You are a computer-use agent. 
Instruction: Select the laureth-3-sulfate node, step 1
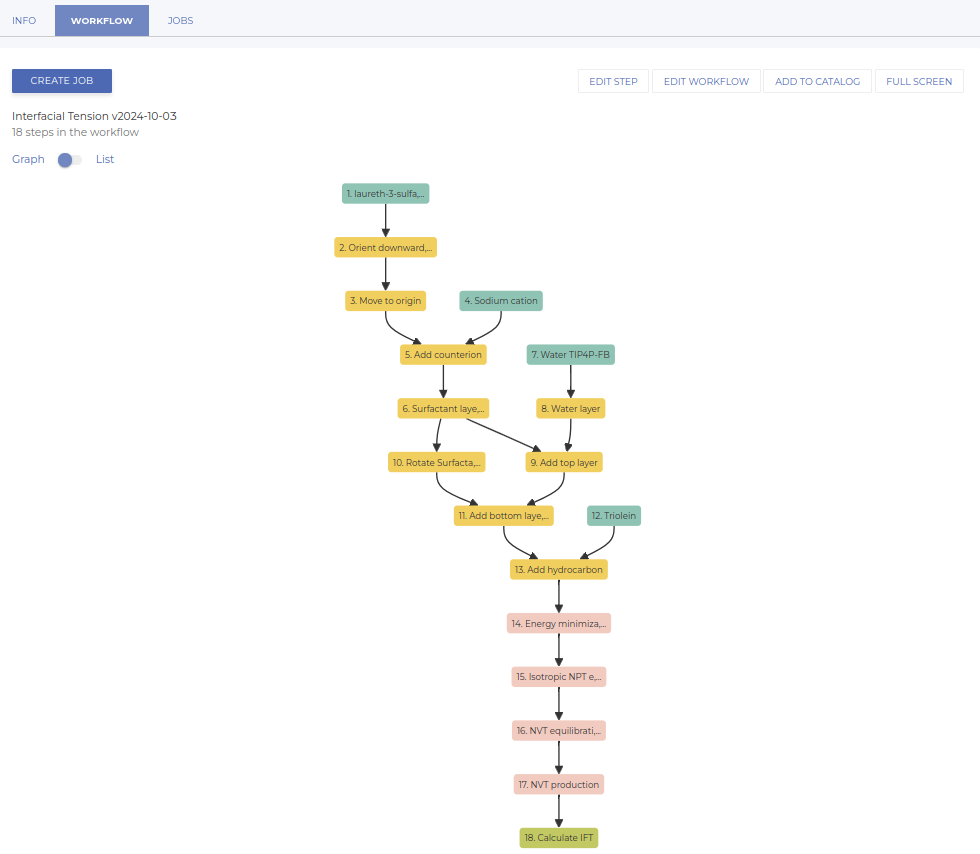385,193
